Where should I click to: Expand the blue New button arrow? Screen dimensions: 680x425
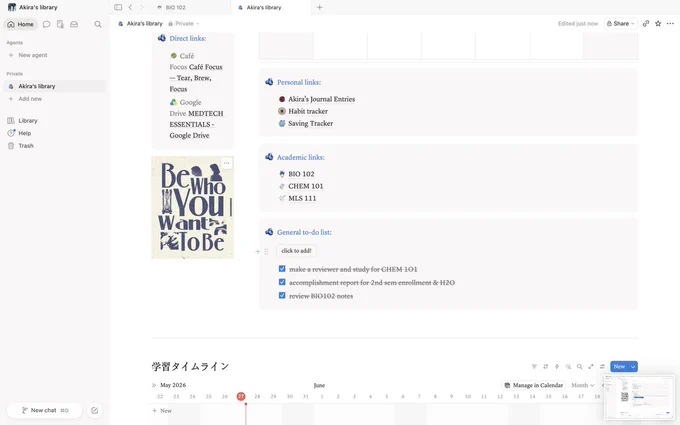point(633,366)
